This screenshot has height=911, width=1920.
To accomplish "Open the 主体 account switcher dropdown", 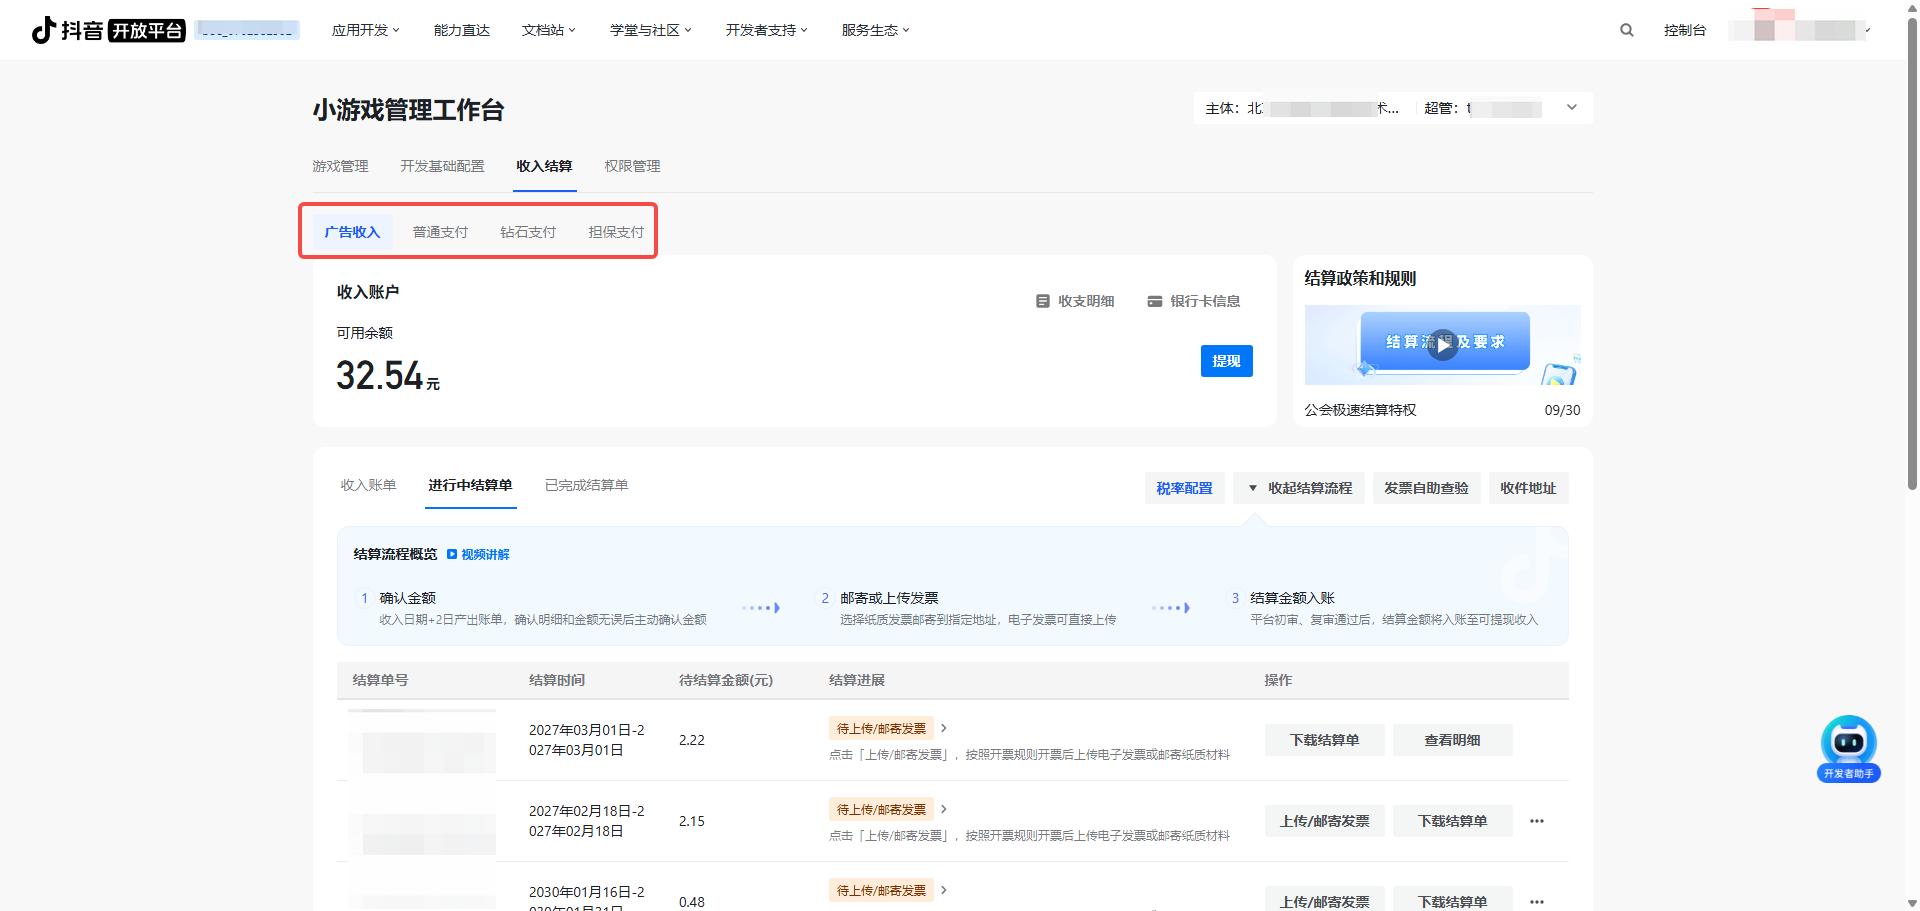I will click(x=1571, y=108).
